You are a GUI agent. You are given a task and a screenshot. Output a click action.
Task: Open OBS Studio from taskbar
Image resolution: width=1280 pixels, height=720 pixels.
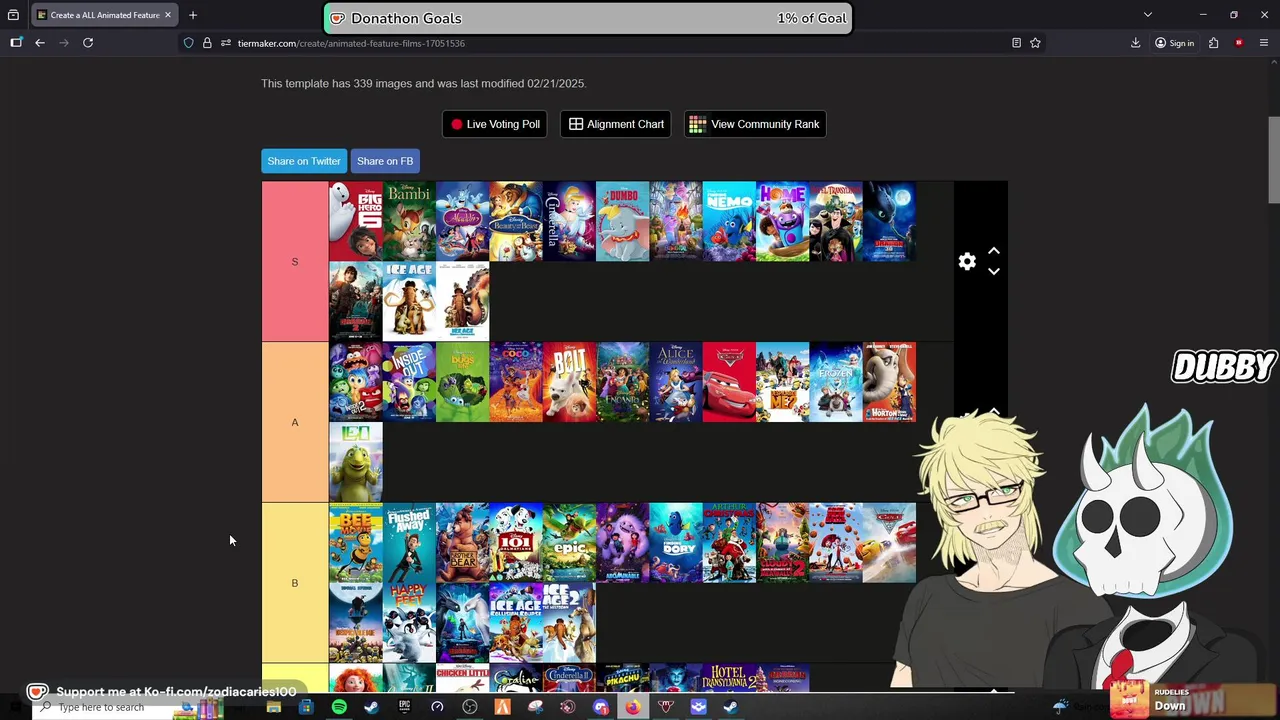(x=470, y=707)
